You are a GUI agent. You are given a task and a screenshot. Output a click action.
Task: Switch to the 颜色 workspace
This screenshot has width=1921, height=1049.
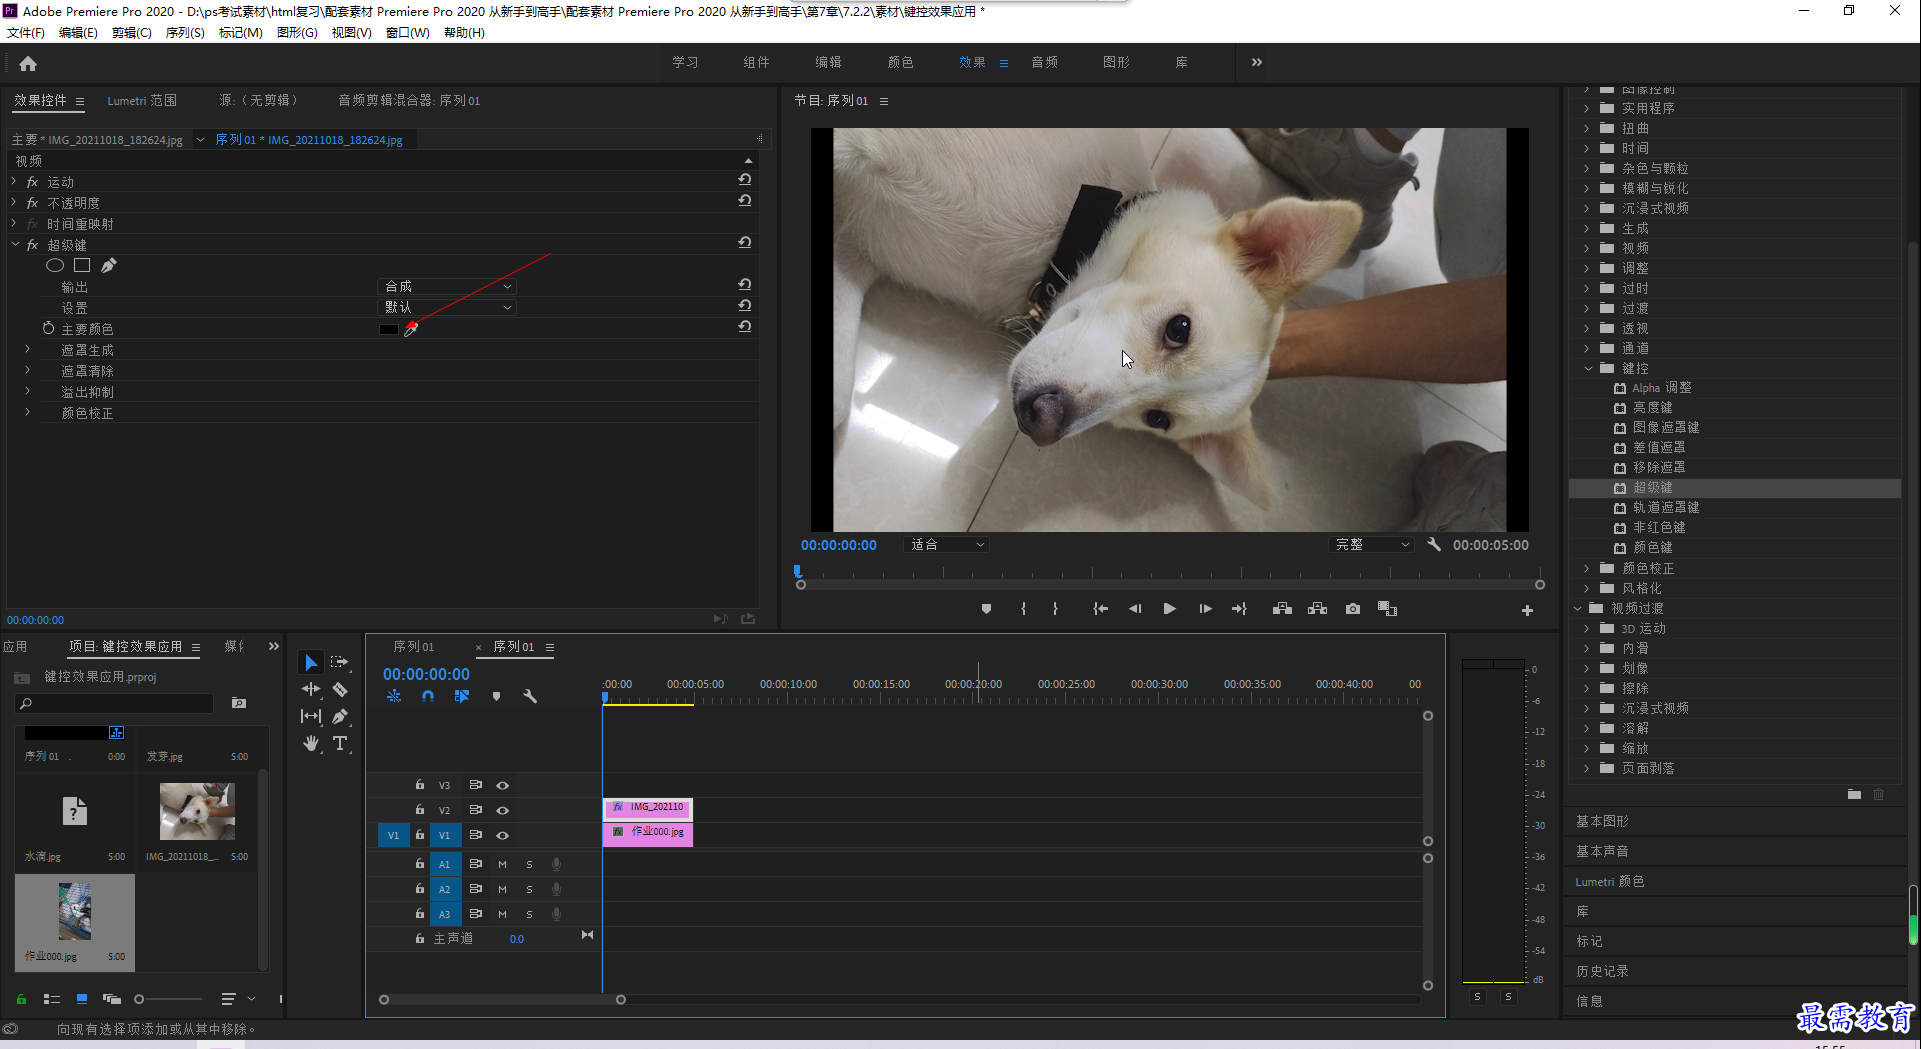(x=900, y=62)
